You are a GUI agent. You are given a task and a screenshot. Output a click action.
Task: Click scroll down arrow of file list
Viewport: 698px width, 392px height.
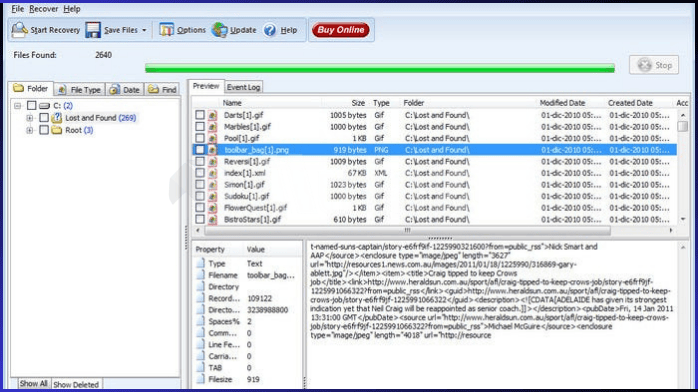[x=683, y=219]
